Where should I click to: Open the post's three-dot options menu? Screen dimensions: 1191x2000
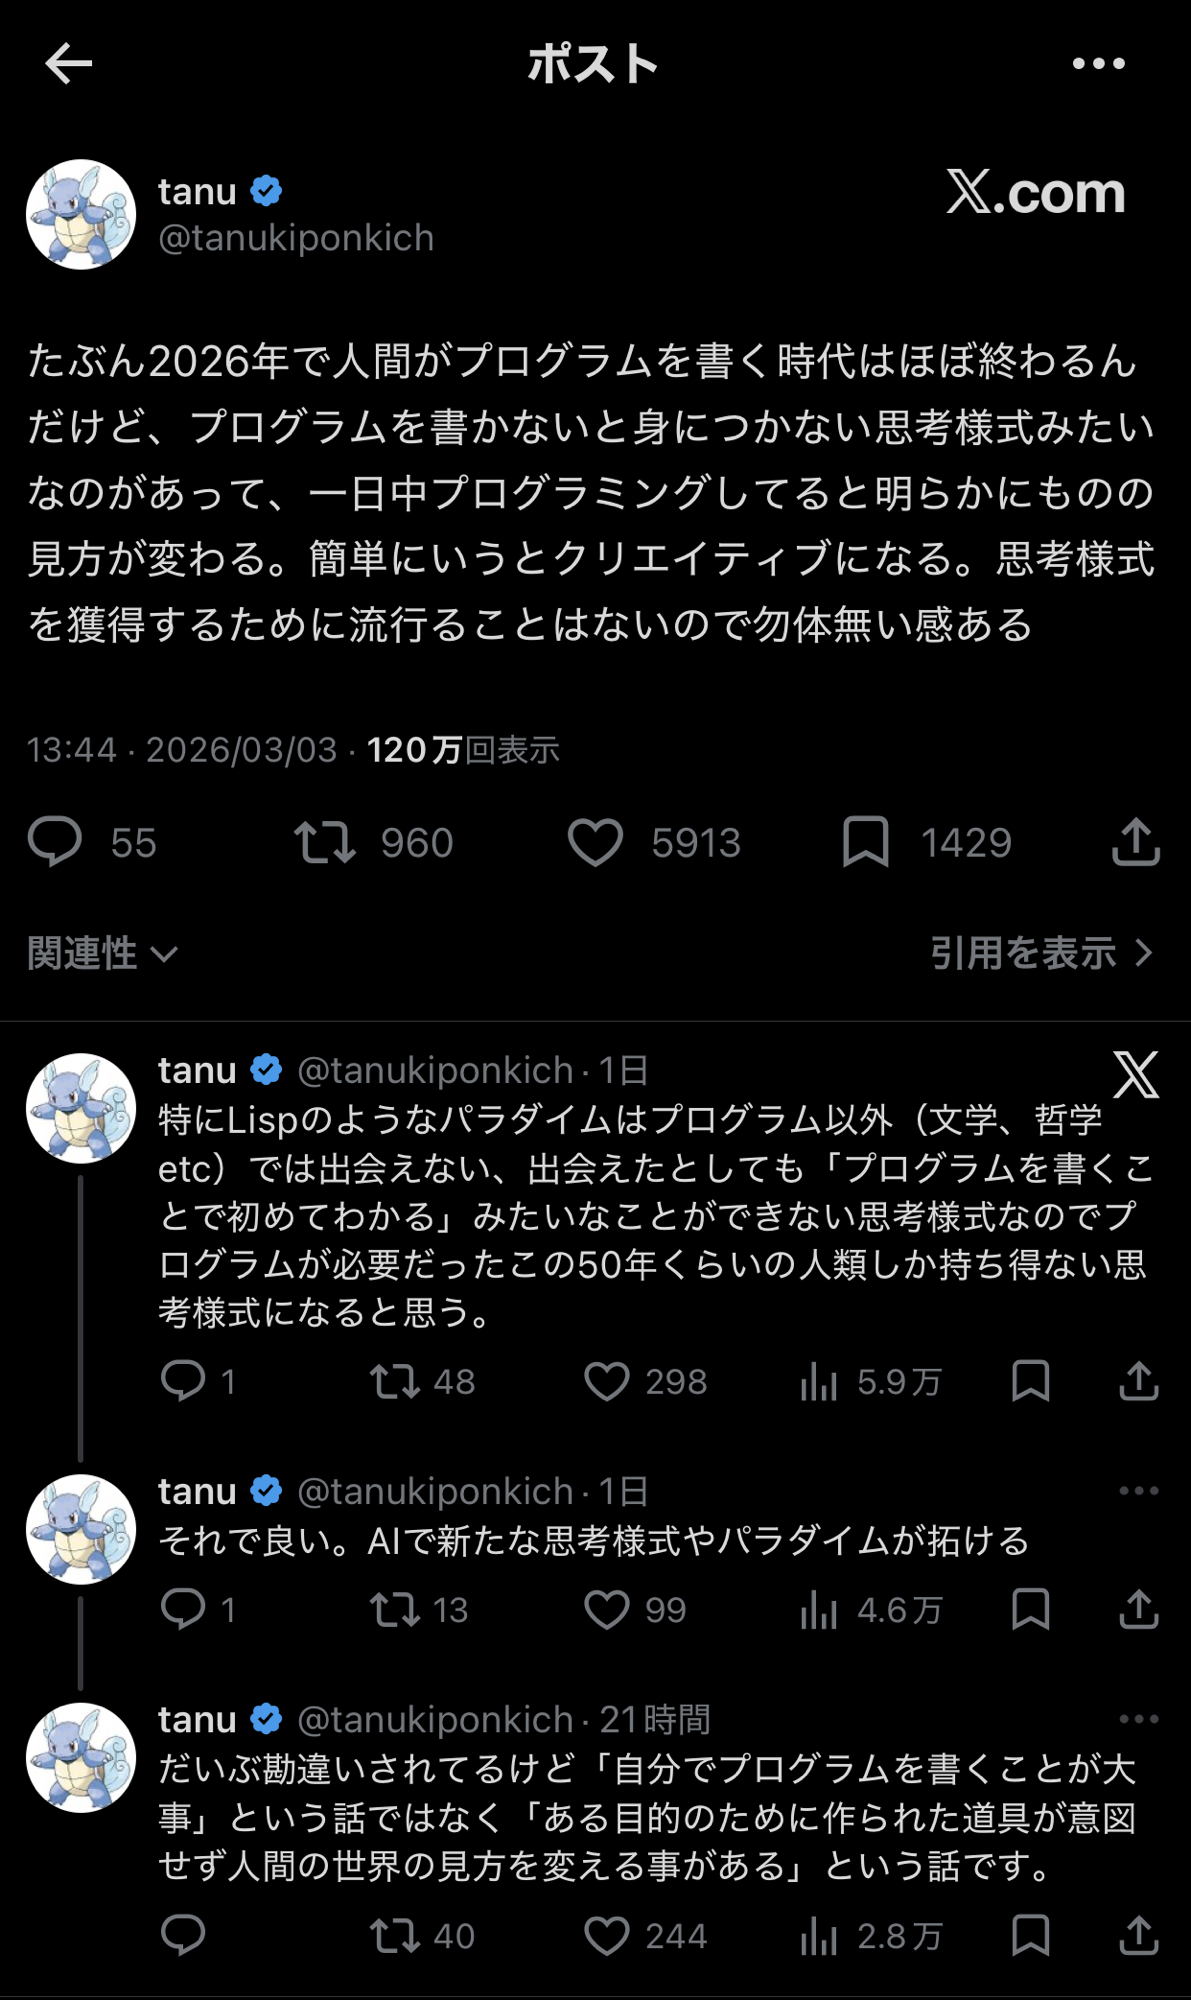1098,64
